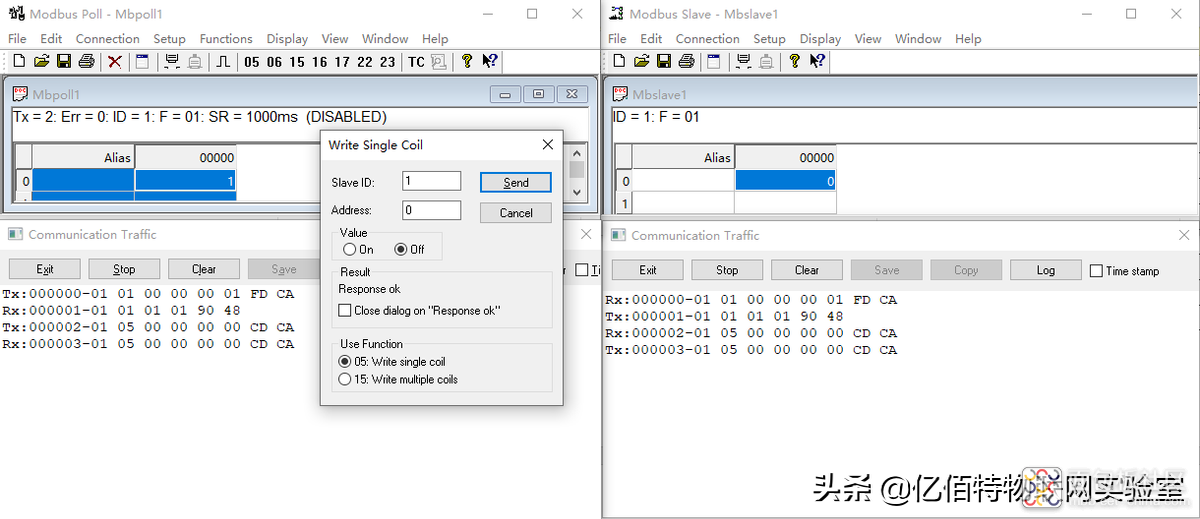The height and width of the screenshot is (519, 1200).
Task: Click New document icon in Modbus Slave toolbar
Action: 619,62
